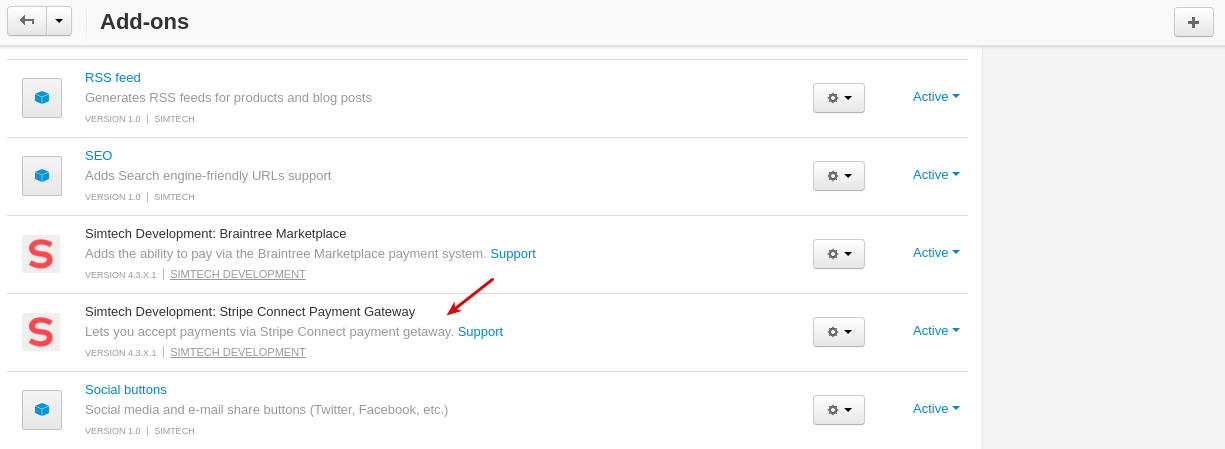The height and width of the screenshot is (449, 1225).
Task: Click Support link for Braintree Marketplace
Action: tap(513, 254)
